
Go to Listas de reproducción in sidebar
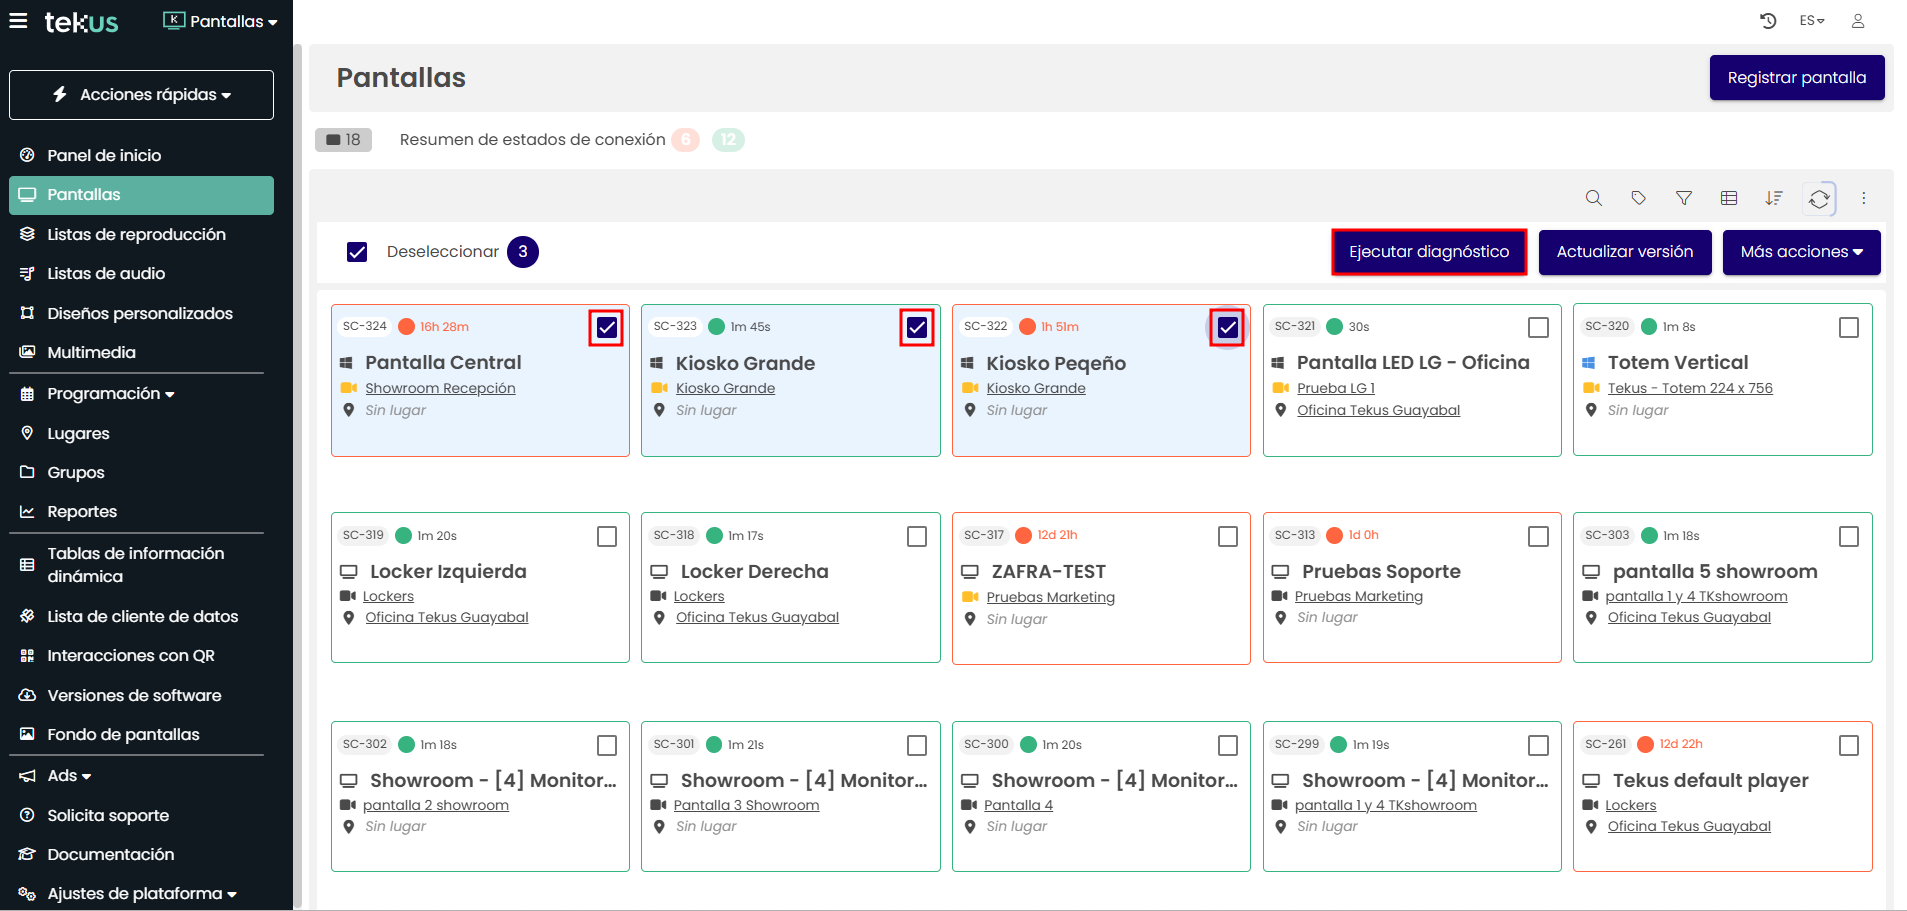click(136, 234)
